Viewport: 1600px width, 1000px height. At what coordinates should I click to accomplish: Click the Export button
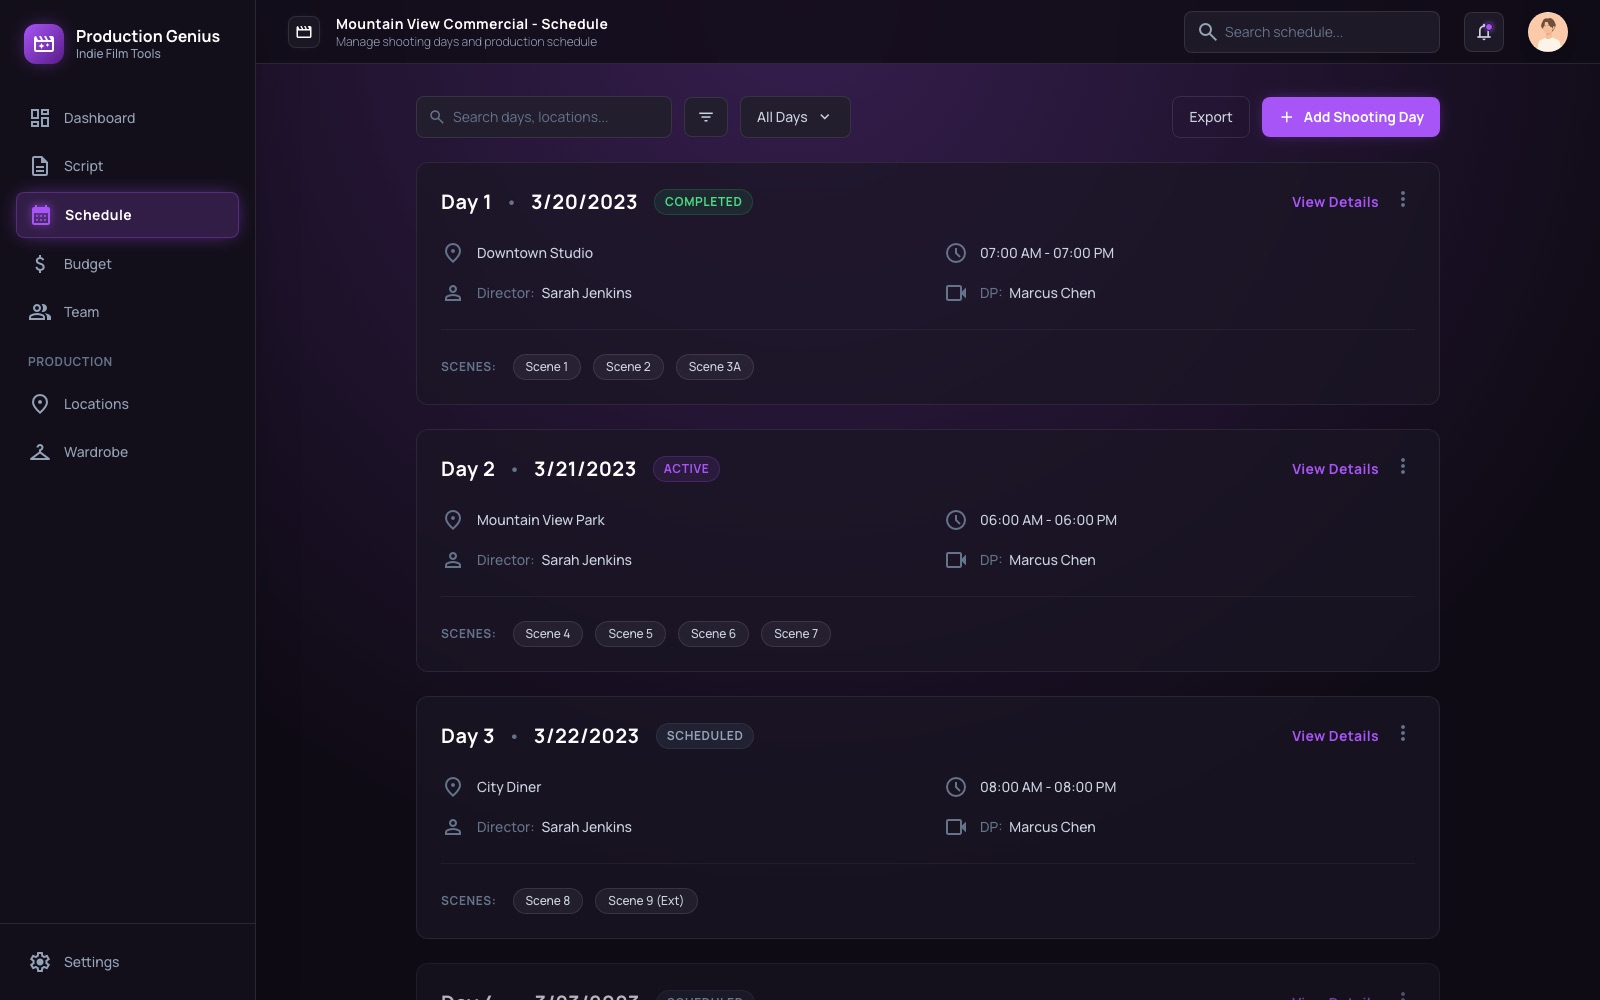coord(1211,117)
